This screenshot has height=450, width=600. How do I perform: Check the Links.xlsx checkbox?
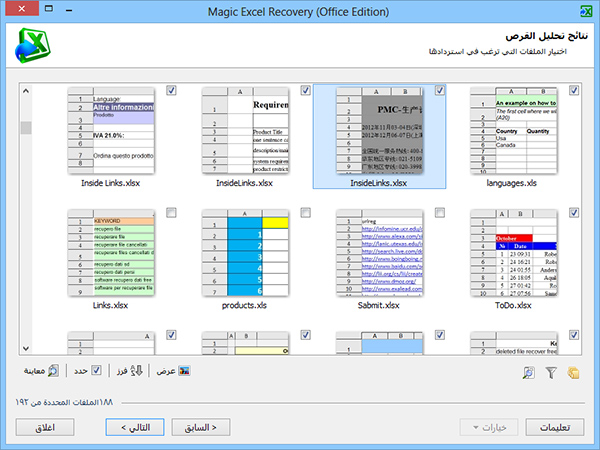pyautogui.click(x=171, y=213)
